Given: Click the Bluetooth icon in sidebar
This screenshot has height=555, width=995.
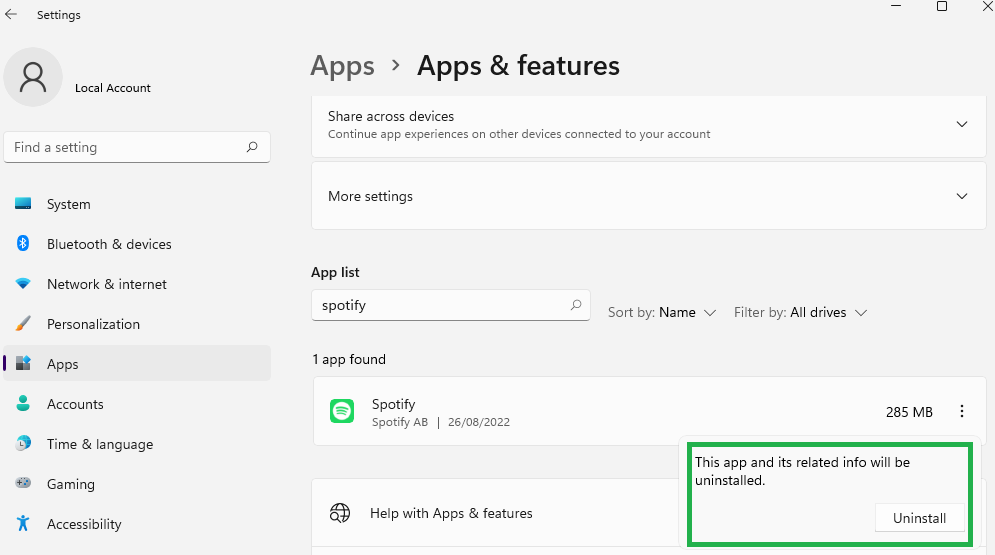Looking at the screenshot, I should click(x=23, y=244).
